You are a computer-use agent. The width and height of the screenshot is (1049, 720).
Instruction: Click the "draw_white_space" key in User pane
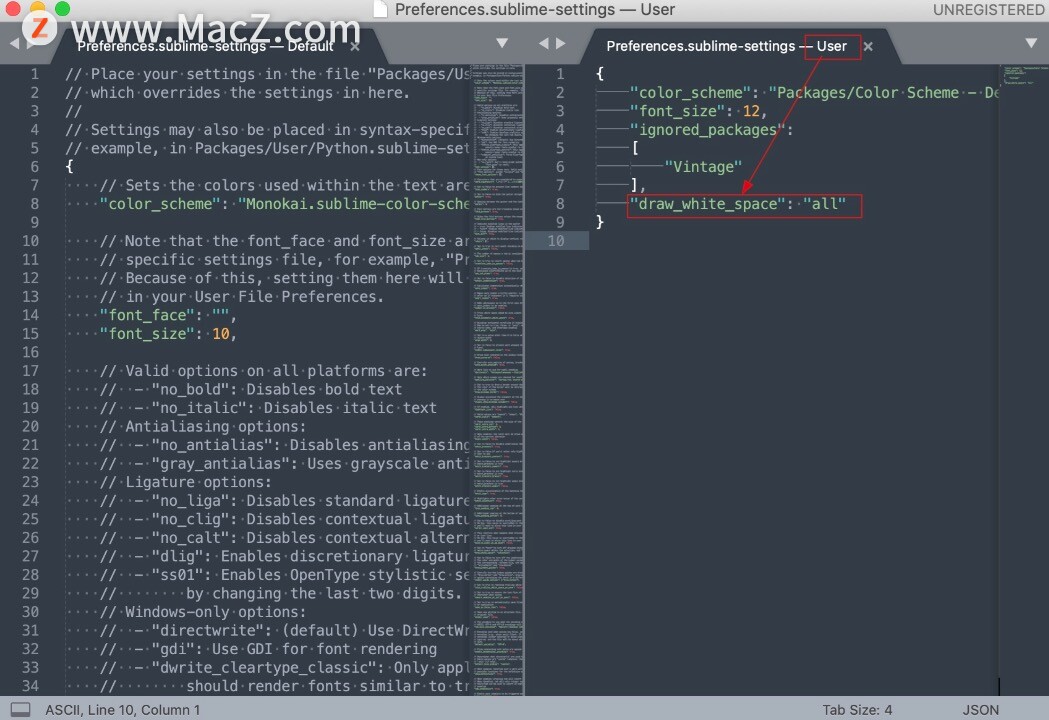(707, 203)
